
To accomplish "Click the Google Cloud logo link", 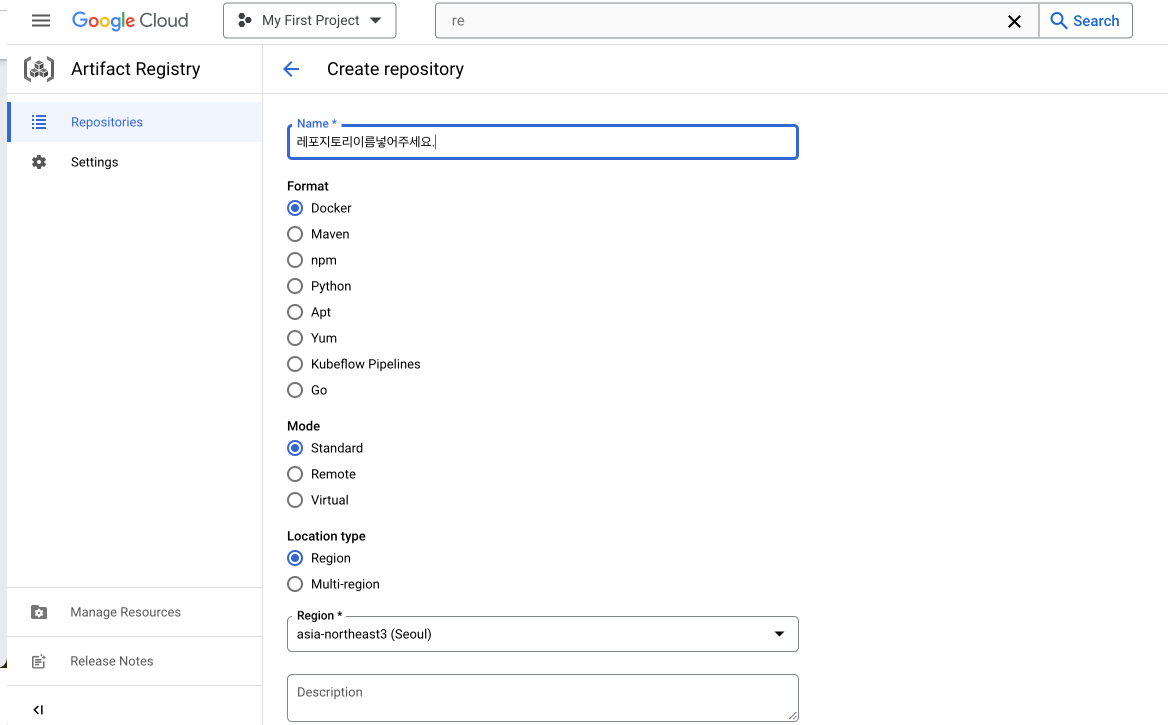I will [130, 21].
